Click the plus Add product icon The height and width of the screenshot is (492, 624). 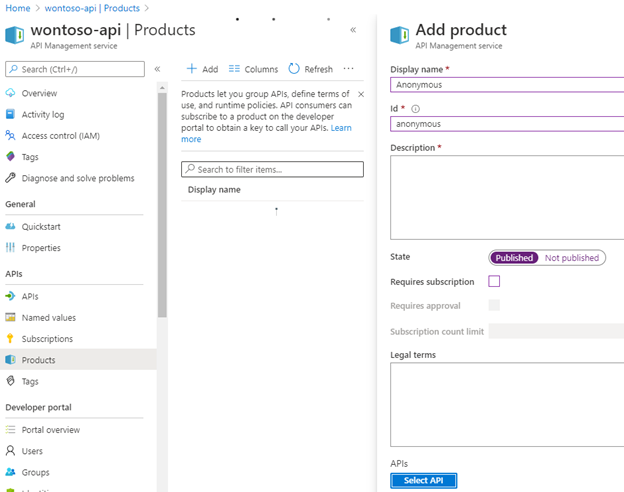tap(191, 69)
